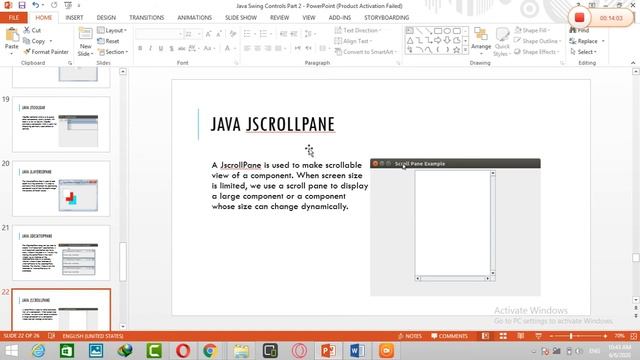Click Convert to SmartArt
640x360 pixels.
coord(365,52)
